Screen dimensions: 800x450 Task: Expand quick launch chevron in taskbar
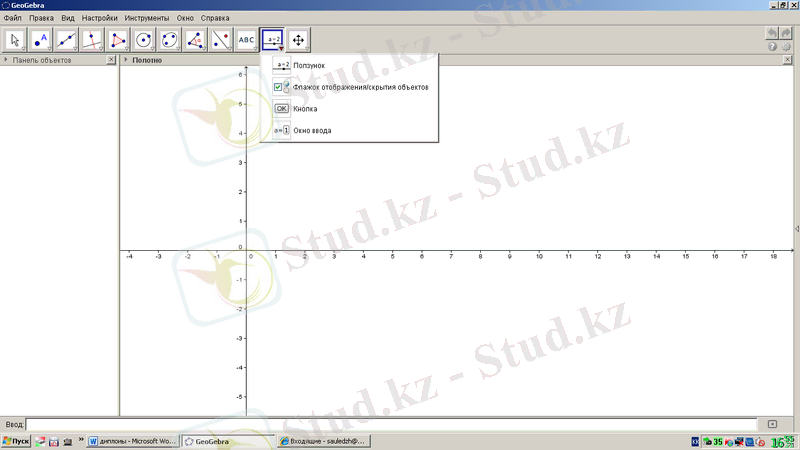tap(81, 439)
